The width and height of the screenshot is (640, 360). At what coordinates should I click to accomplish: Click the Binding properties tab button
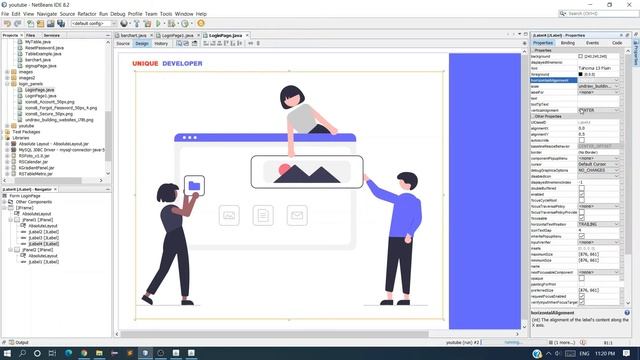568,43
